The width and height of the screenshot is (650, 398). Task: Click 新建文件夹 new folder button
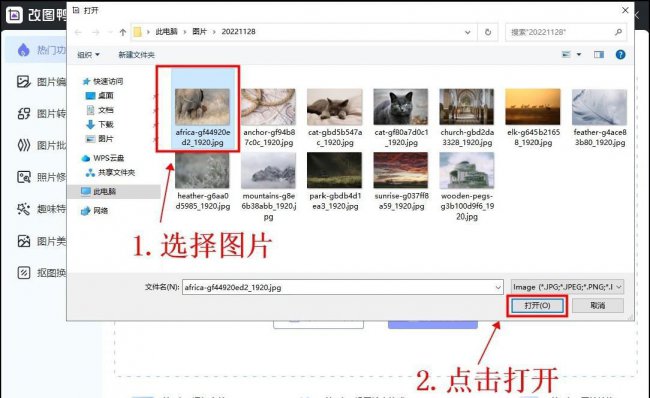tap(136, 55)
